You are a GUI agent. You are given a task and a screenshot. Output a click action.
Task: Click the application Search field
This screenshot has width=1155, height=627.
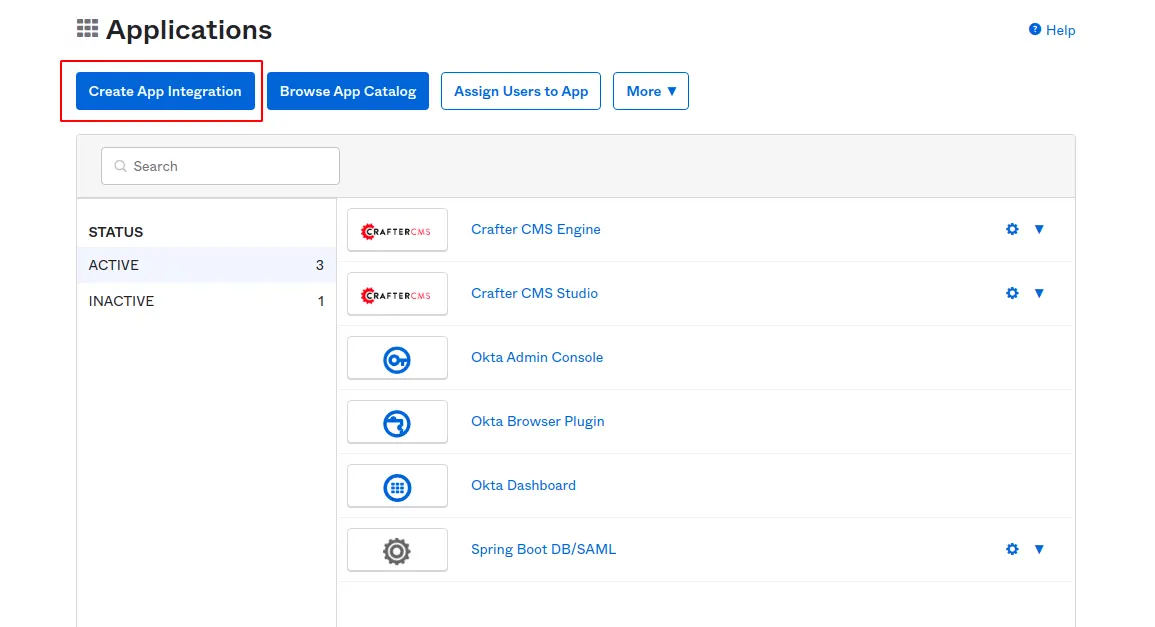pyautogui.click(x=220, y=166)
